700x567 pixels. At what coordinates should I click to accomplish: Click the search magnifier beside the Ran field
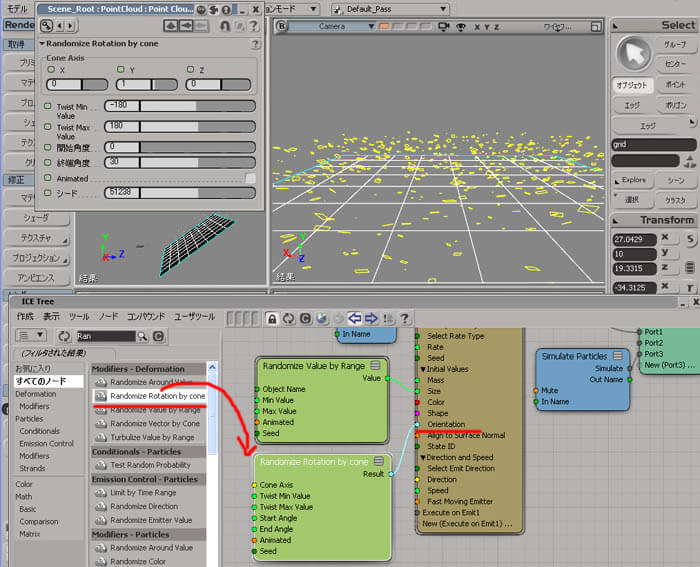(143, 336)
